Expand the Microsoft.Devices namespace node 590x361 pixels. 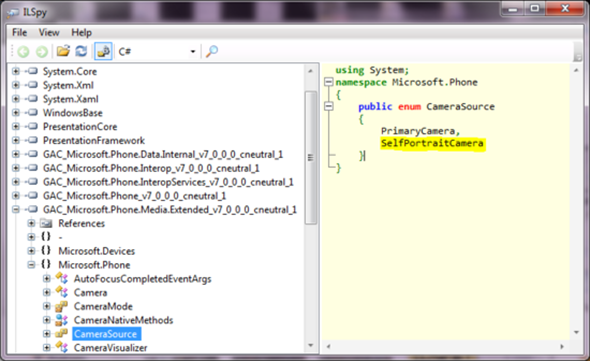pos(31,251)
